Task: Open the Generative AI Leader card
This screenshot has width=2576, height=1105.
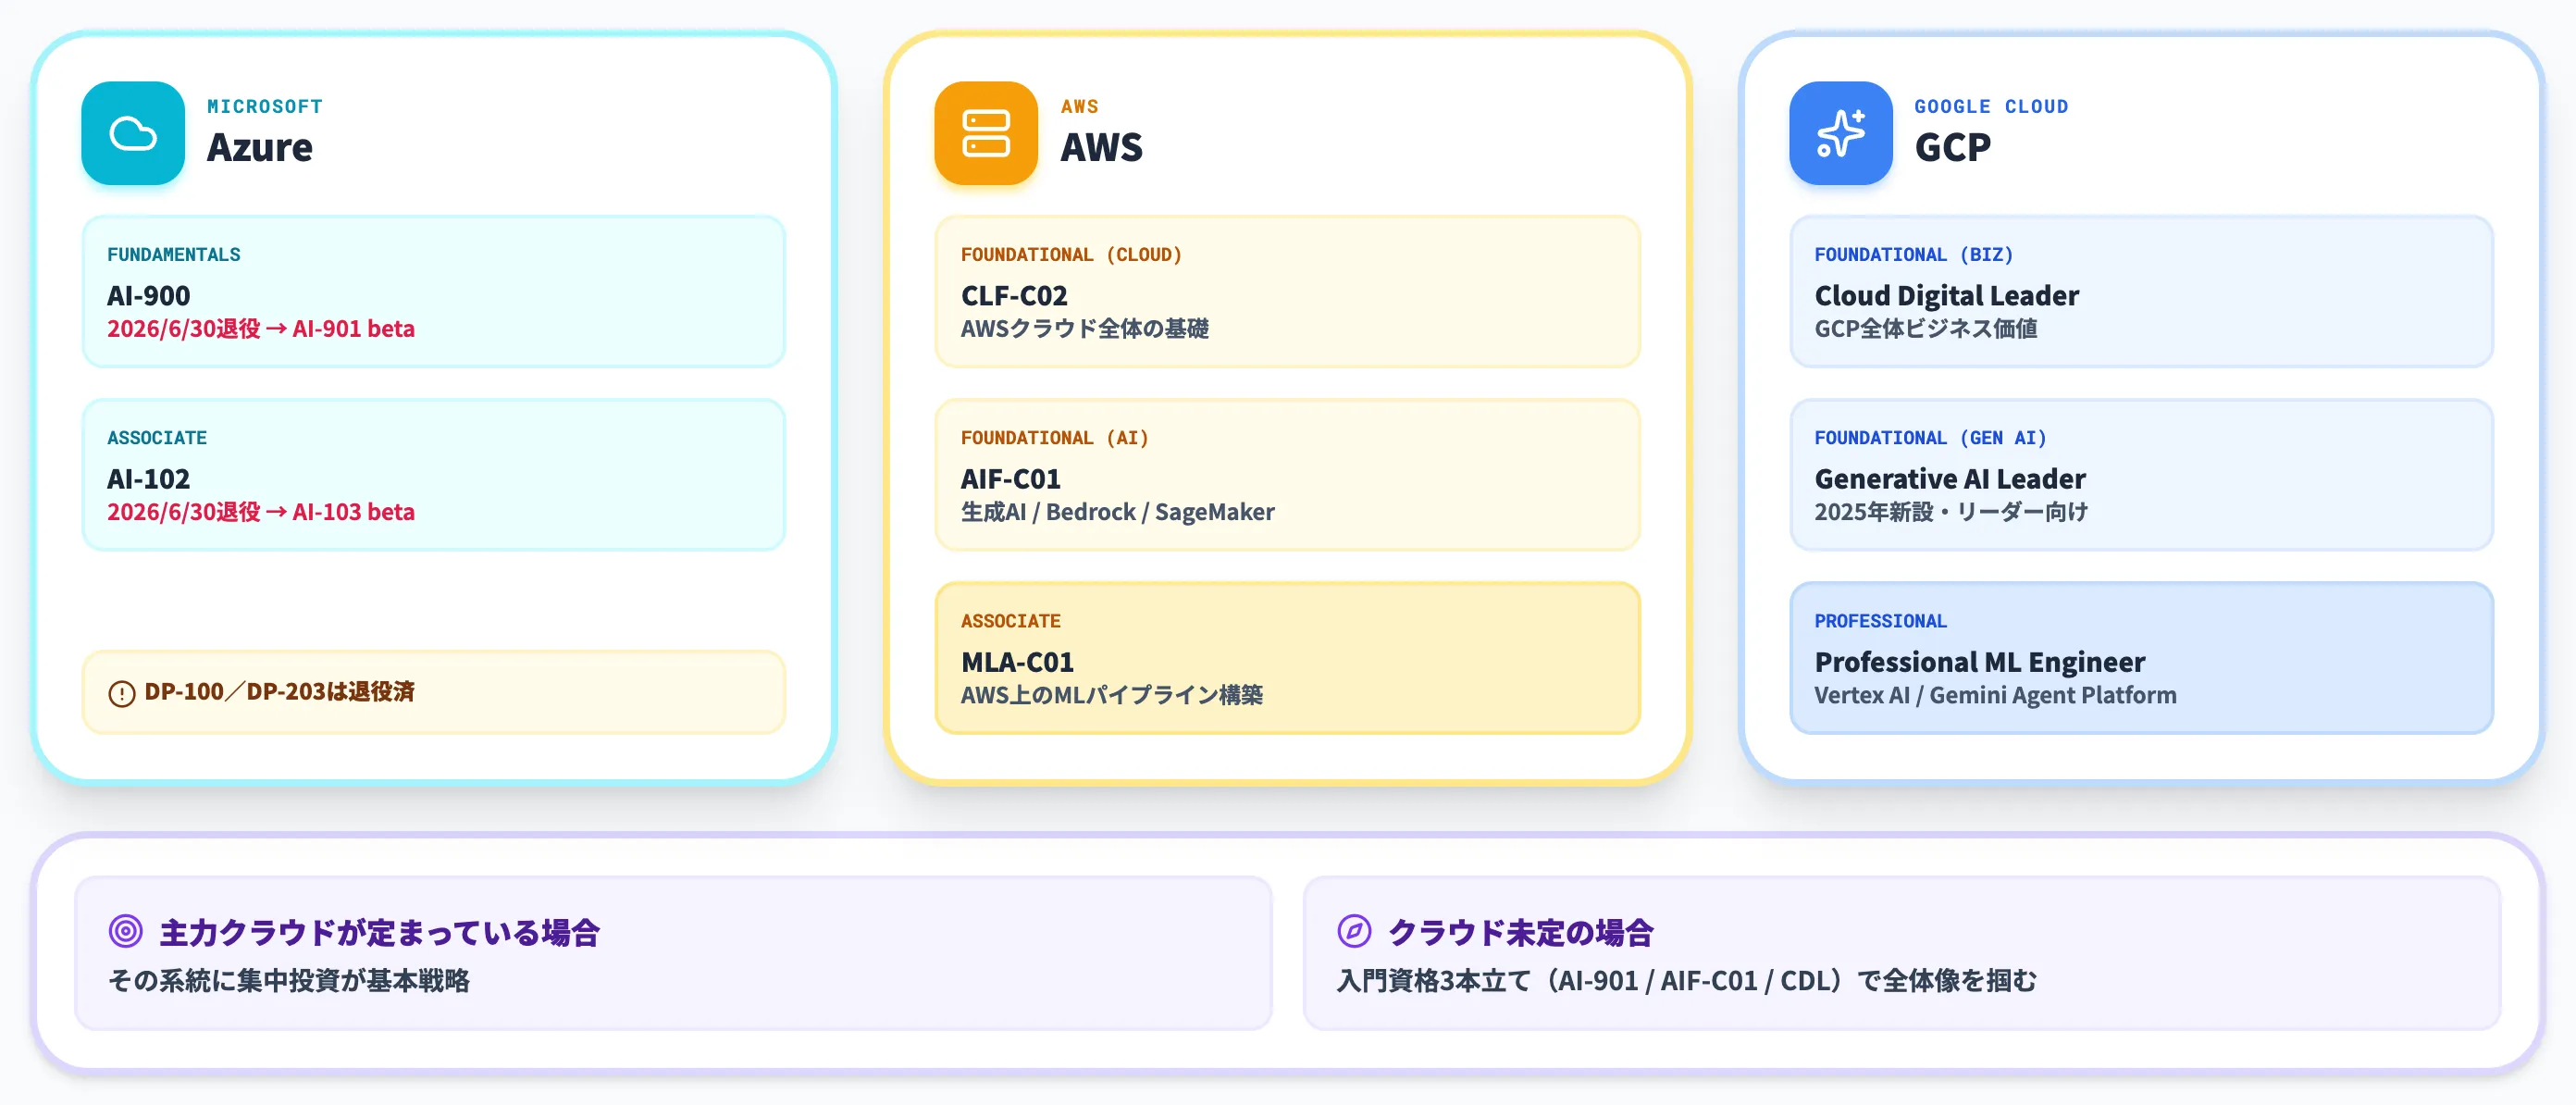Action: click(2141, 474)
